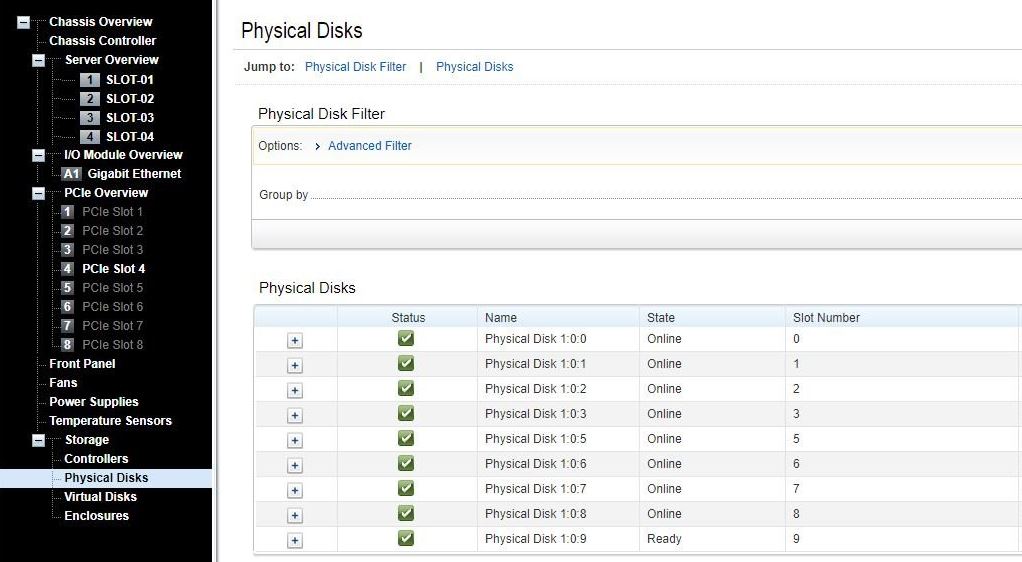This screenshot has height=562, width=1022.
Task: Collapse the Storage tree node
Action: point(39,440)
